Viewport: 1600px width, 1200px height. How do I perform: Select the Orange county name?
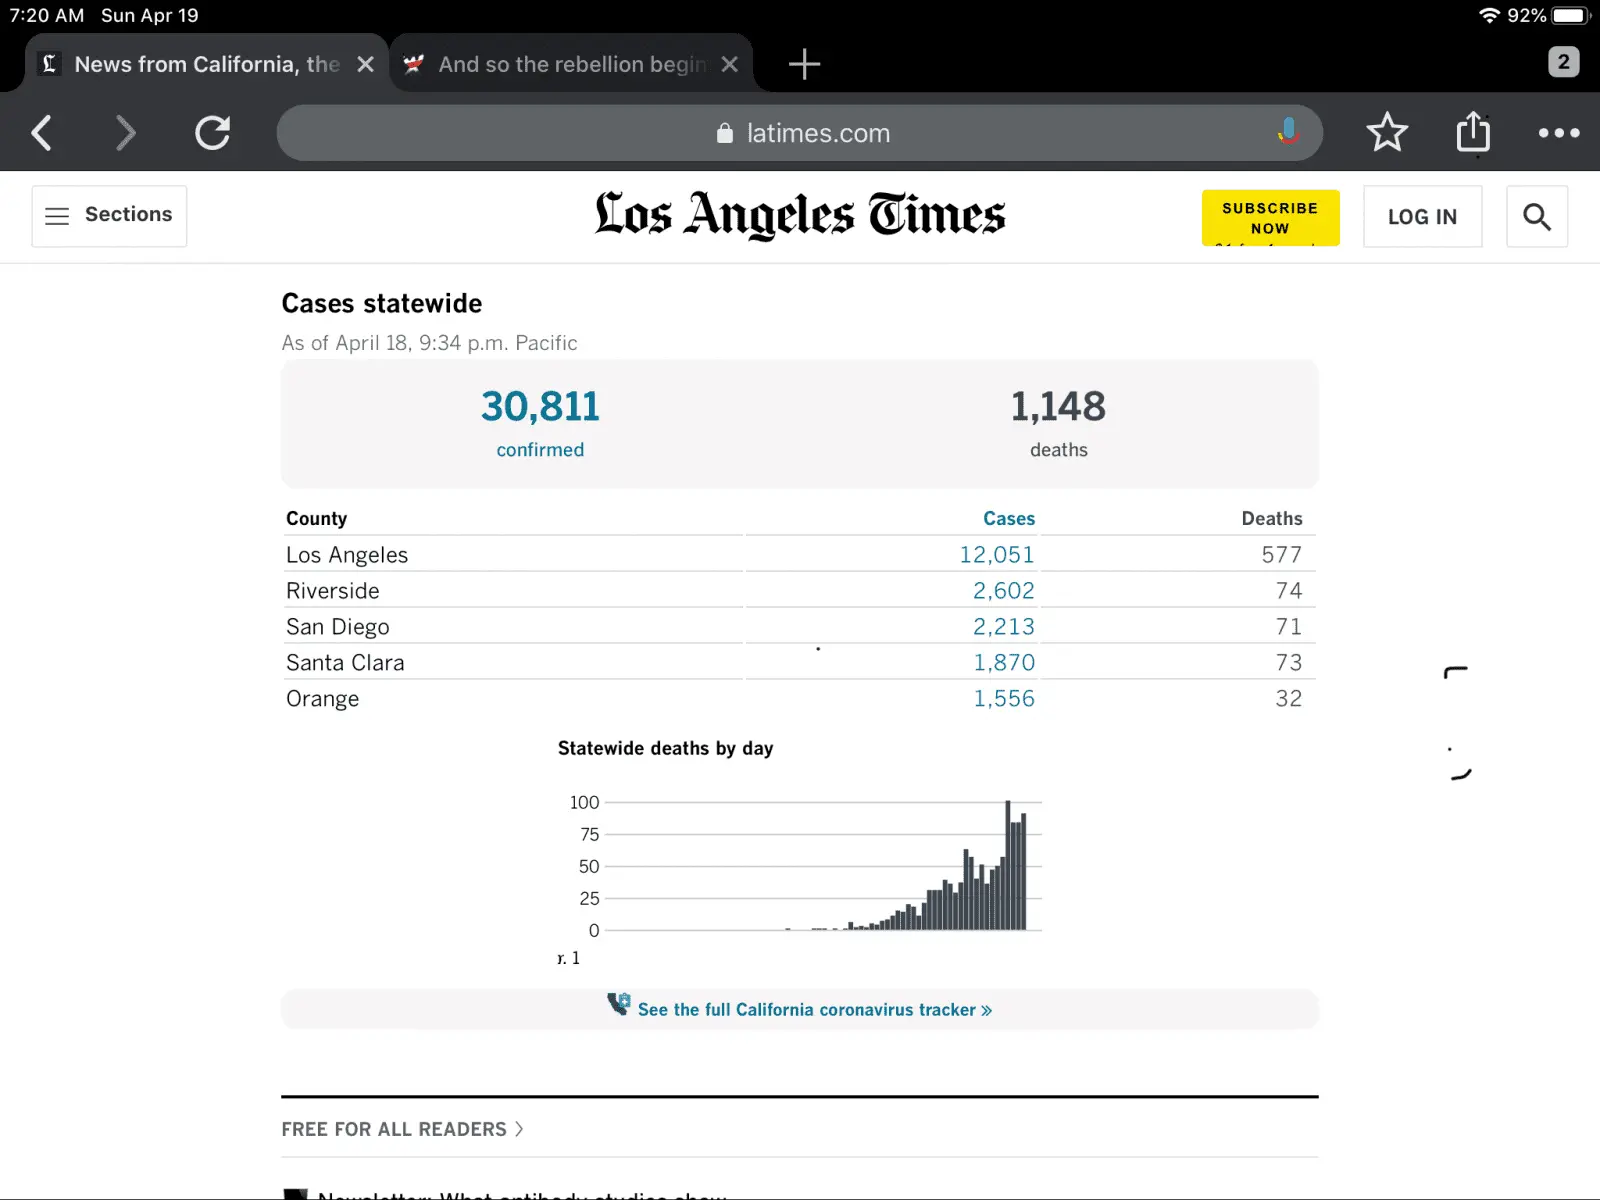(x=322, y=699)
